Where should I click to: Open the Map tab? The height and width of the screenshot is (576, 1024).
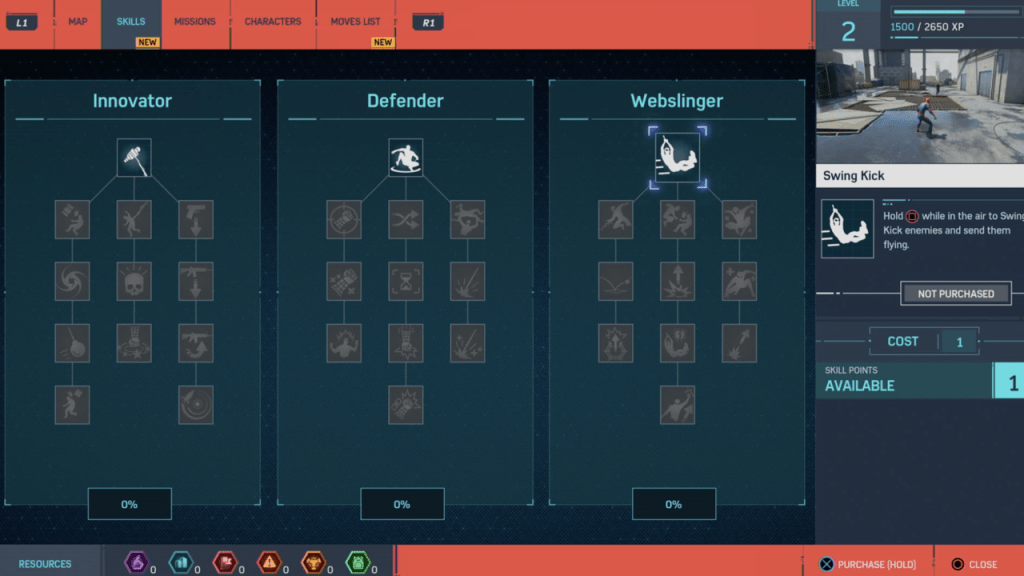point(78,22)
